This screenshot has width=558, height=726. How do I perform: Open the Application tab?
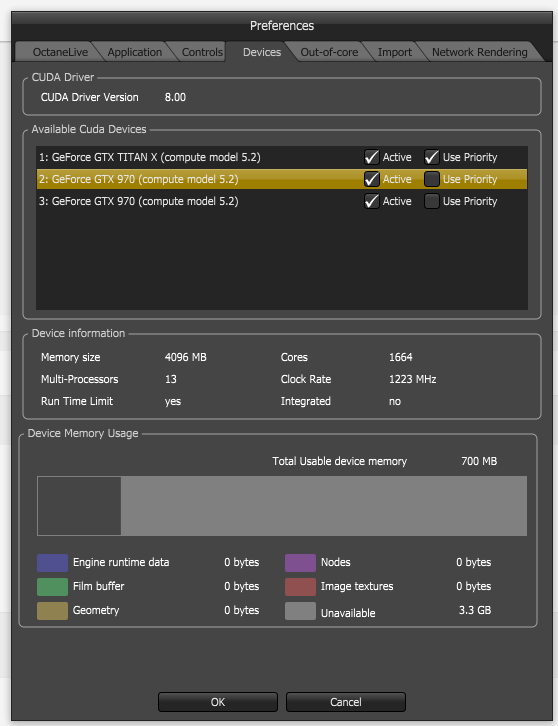click(134, 52)
